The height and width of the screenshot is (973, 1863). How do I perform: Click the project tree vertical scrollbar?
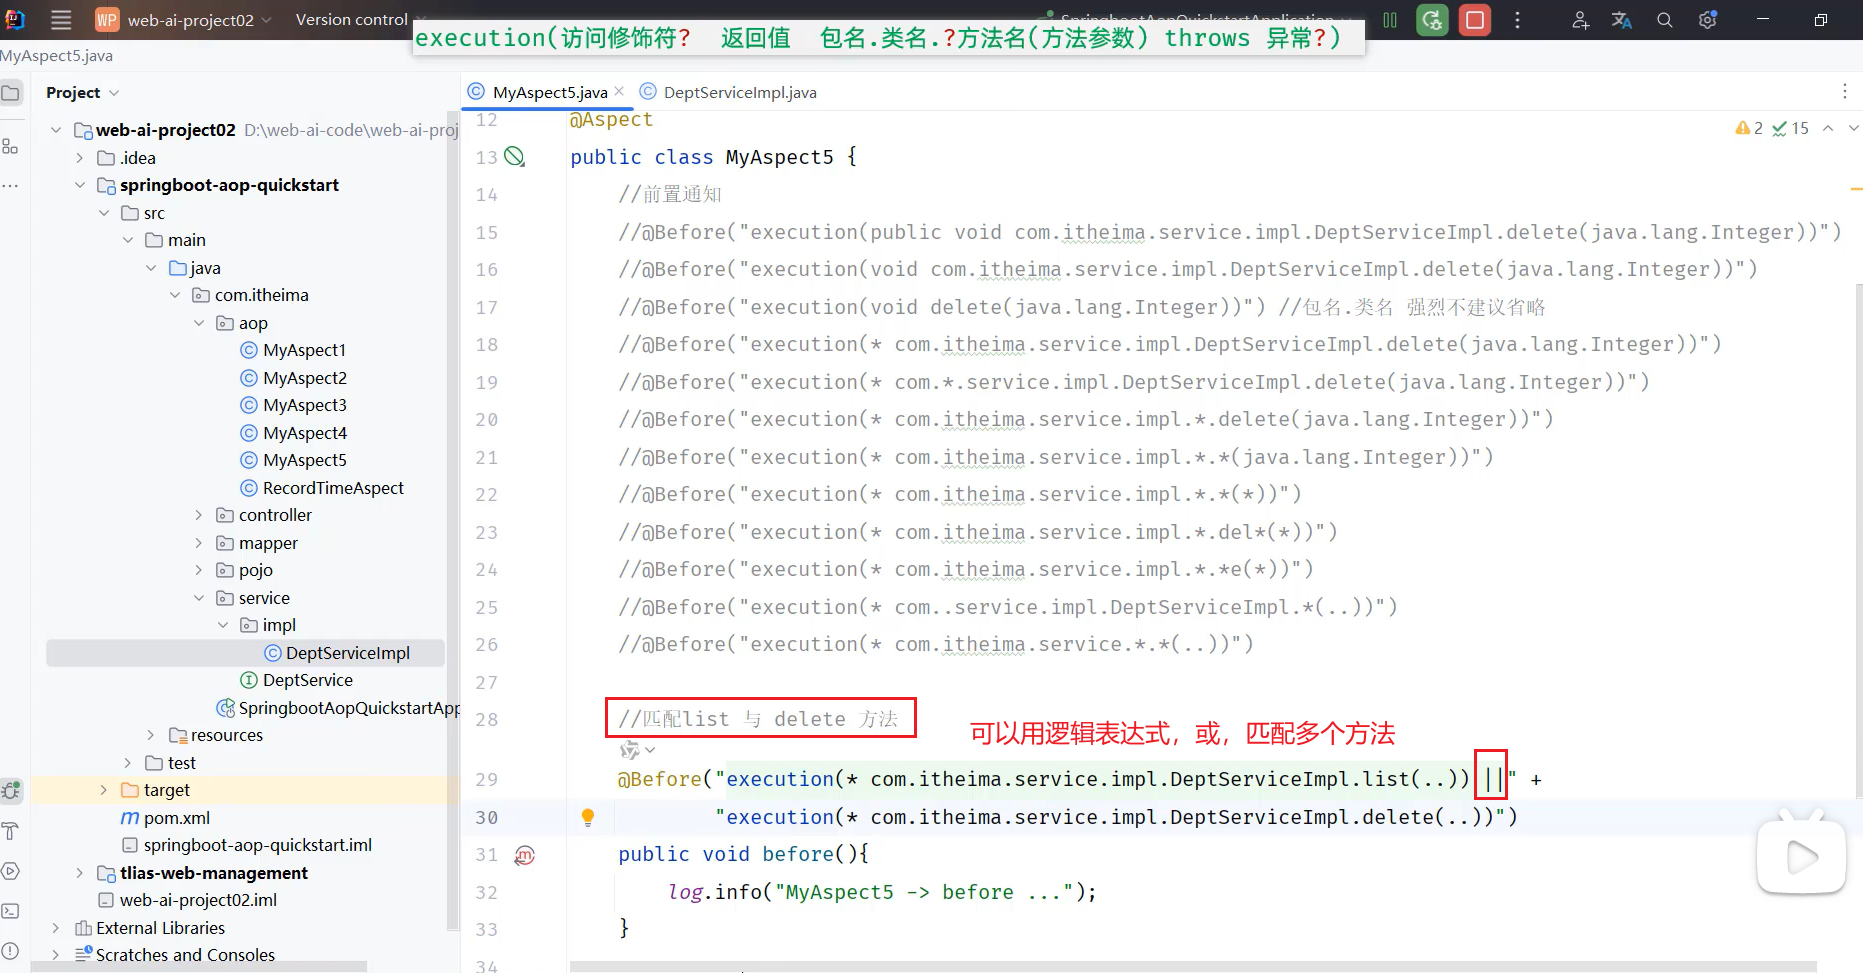[453, 520]
